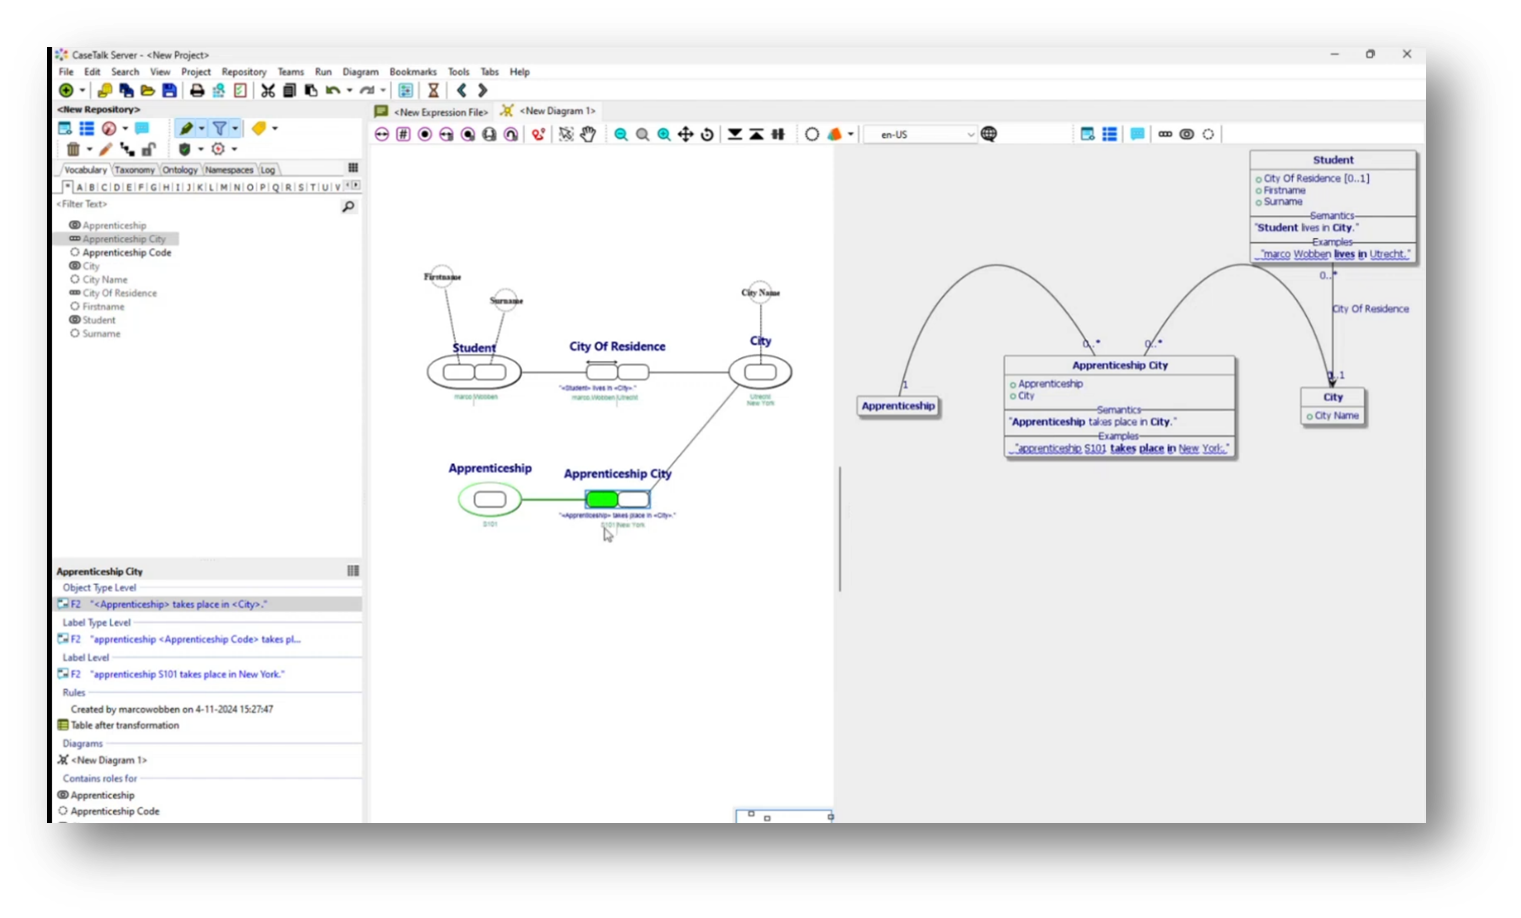
Task: Click the green Apprenticeship object oval in diagram
Action: pos(490,499)
